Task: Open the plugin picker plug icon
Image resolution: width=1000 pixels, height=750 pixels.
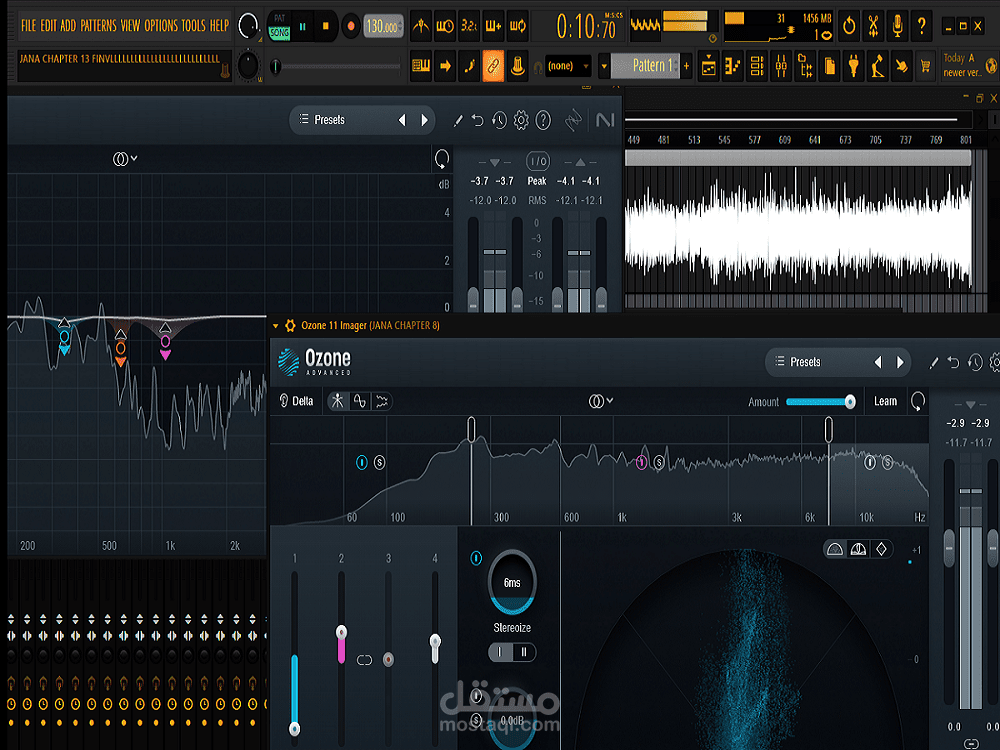Action: point(853,66)
